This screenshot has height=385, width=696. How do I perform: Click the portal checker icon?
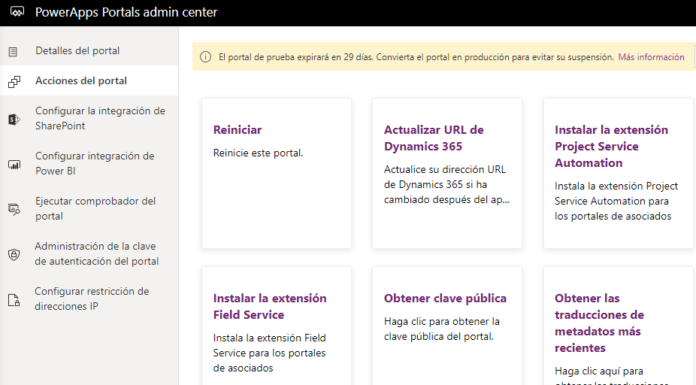click(x=14, y=209)
